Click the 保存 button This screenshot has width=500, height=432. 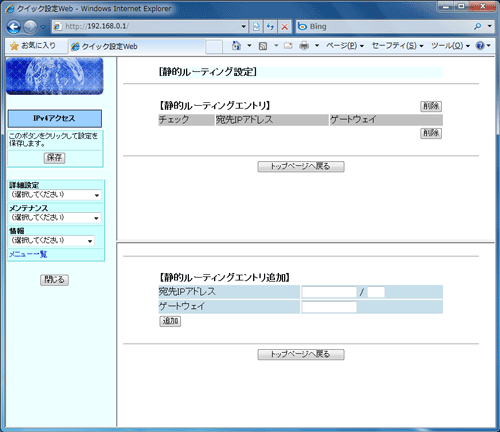(x=54, y=158)
